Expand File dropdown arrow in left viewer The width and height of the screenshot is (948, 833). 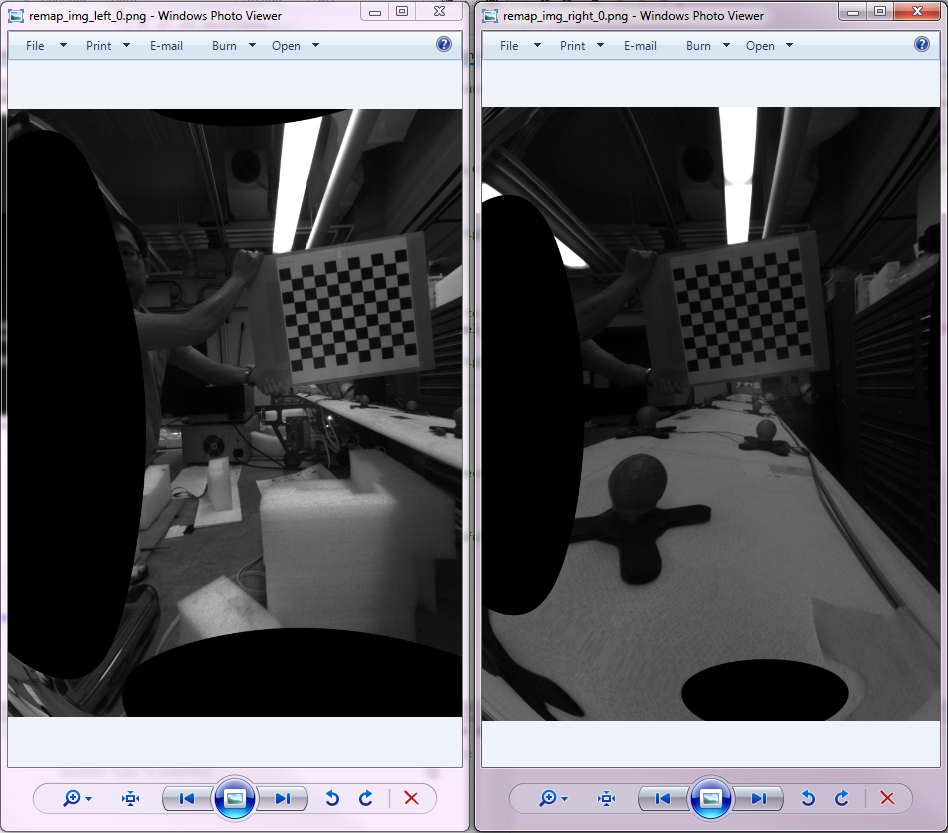[63, 45]
